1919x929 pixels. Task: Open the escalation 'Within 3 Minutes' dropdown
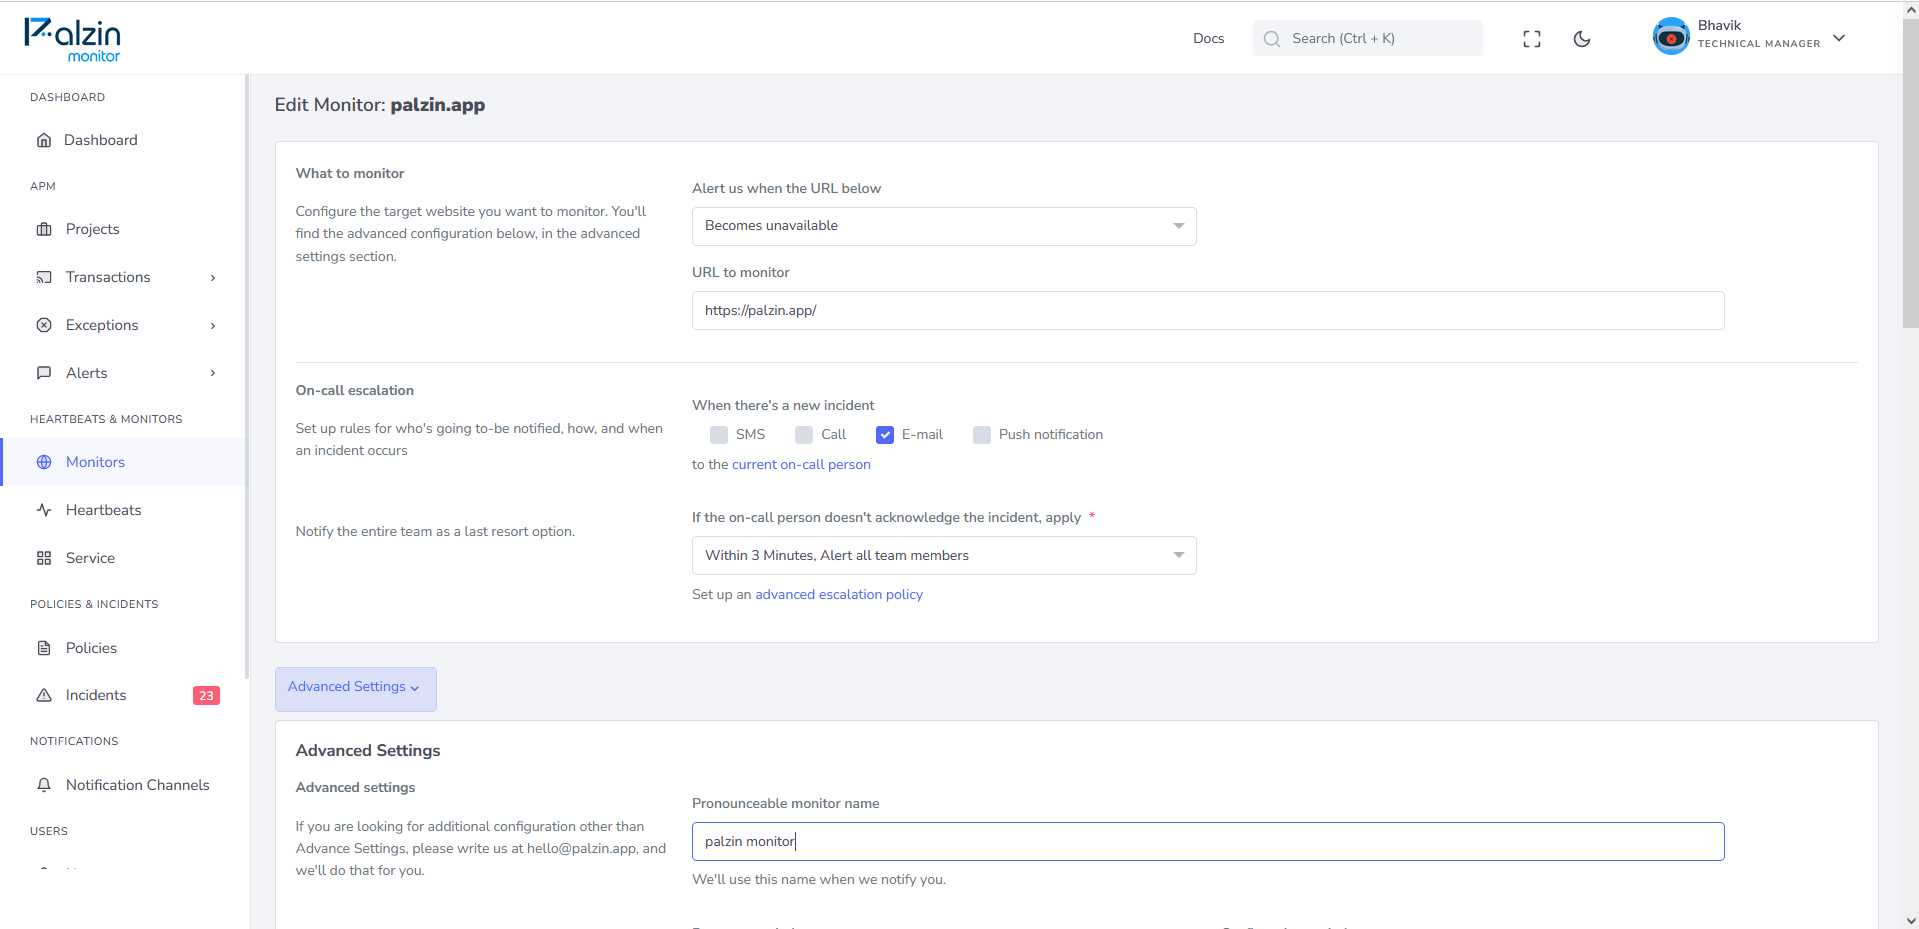944,556
